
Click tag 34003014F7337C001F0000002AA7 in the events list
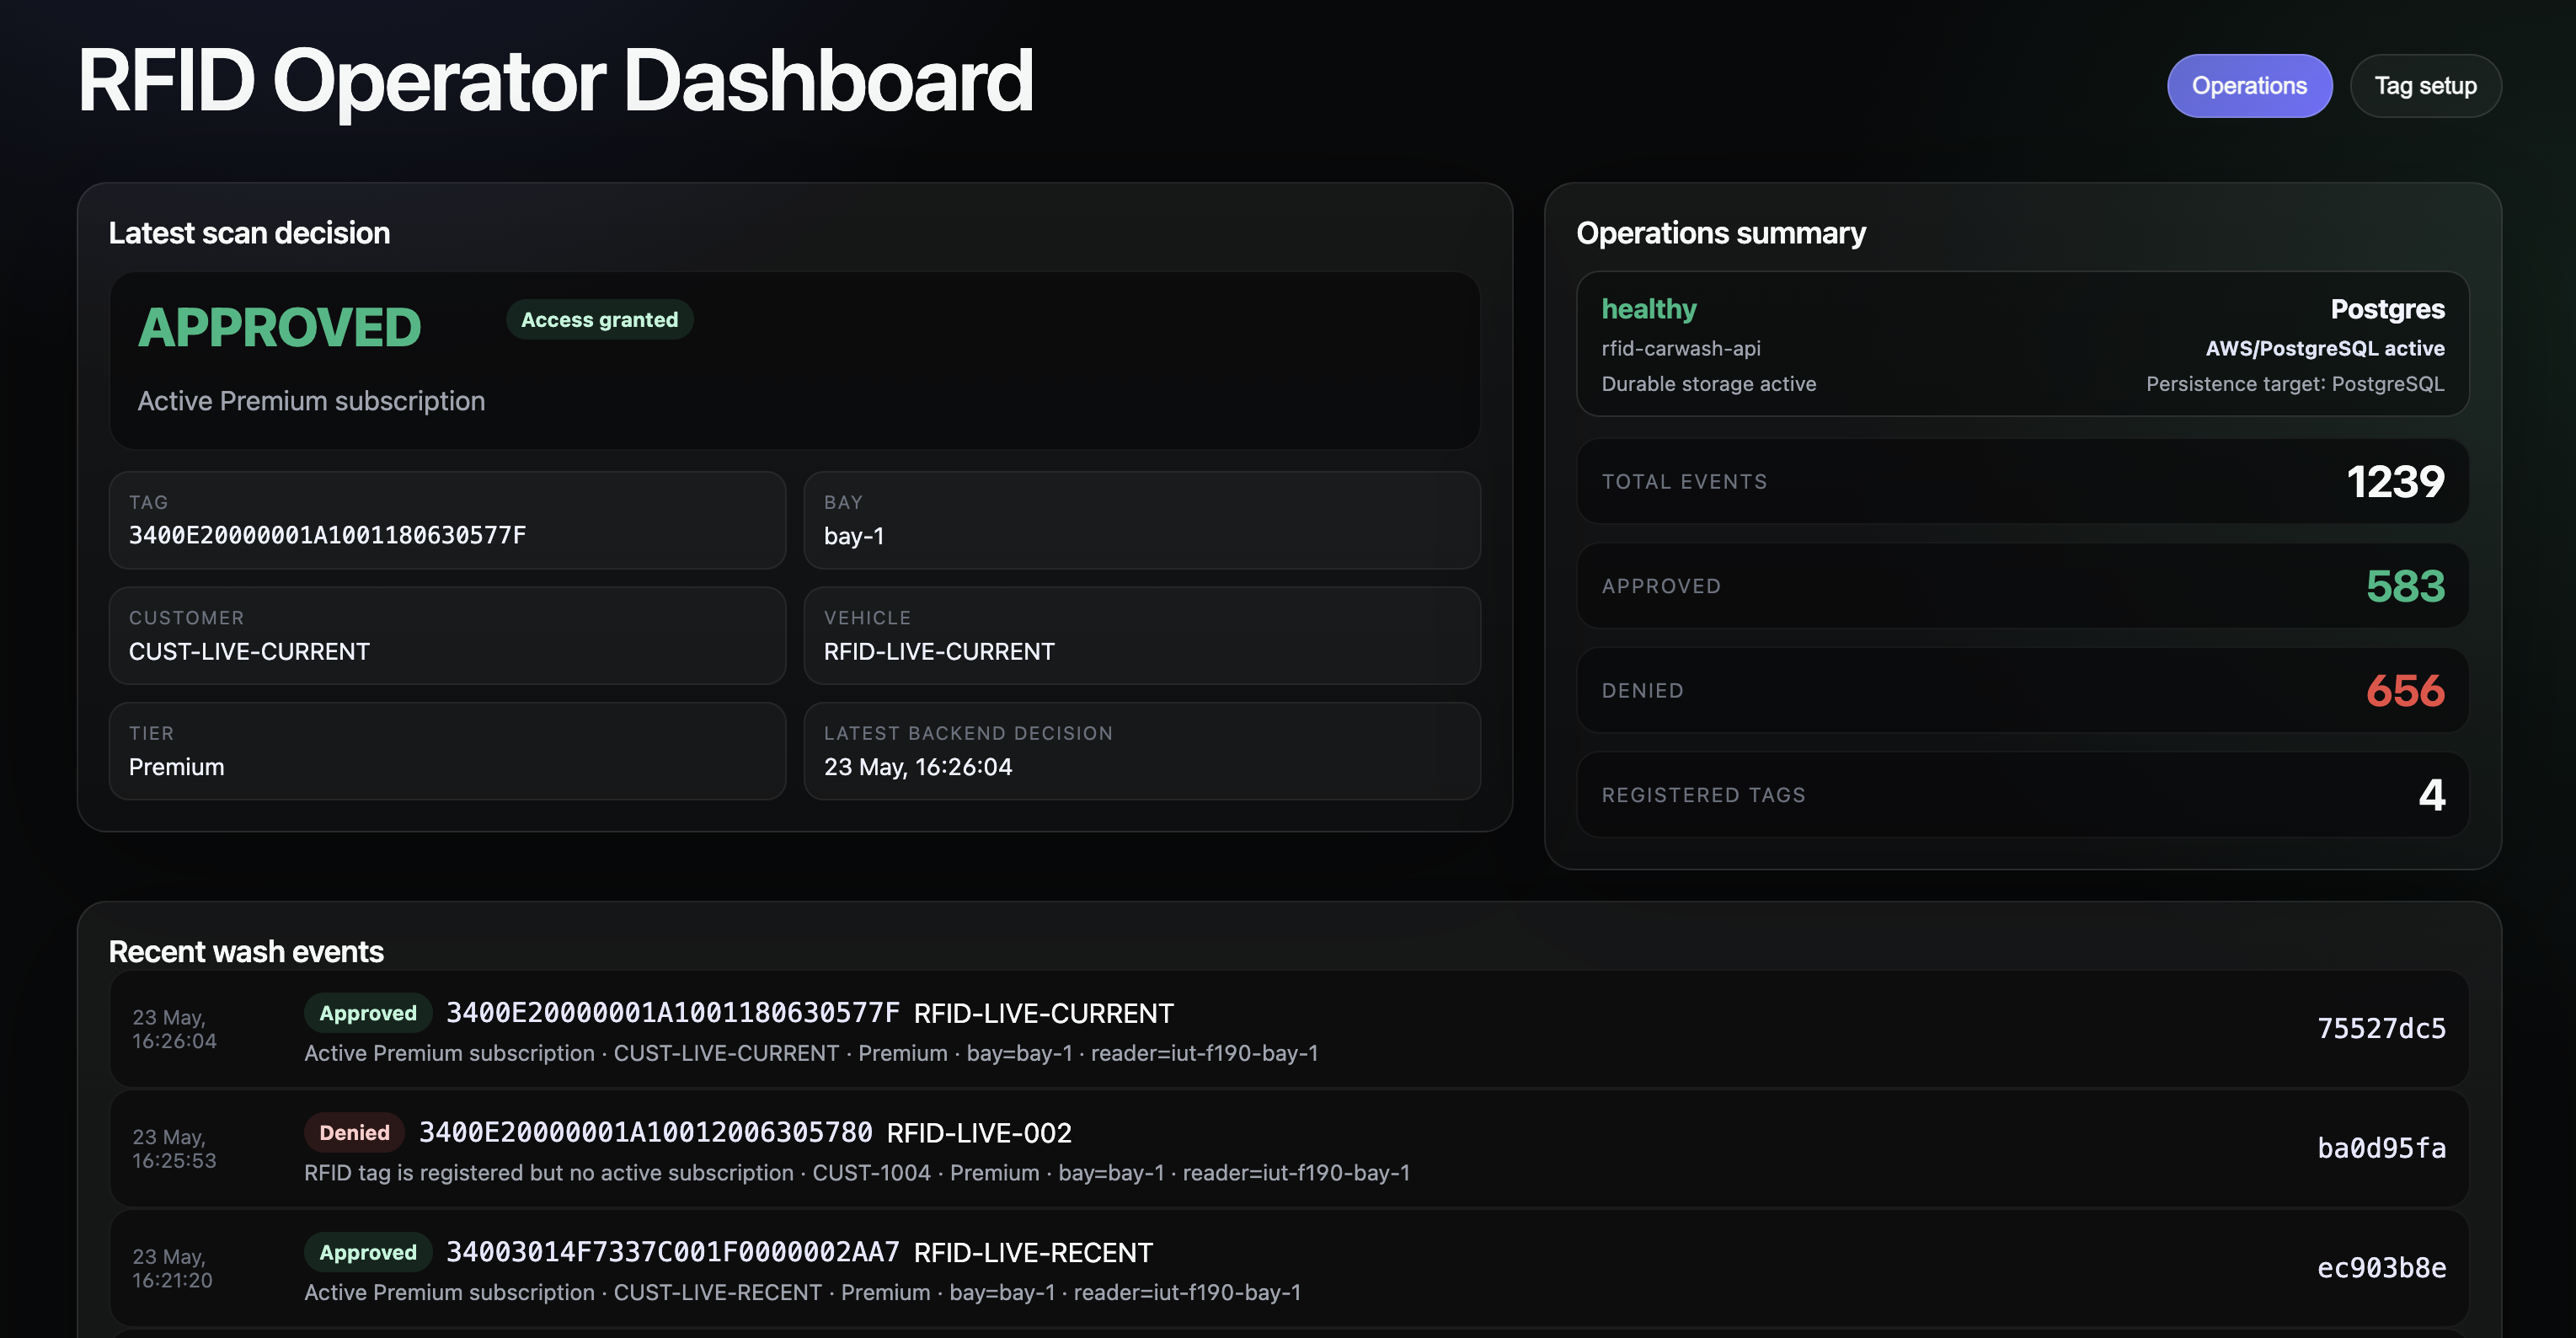click(673, 1253)
